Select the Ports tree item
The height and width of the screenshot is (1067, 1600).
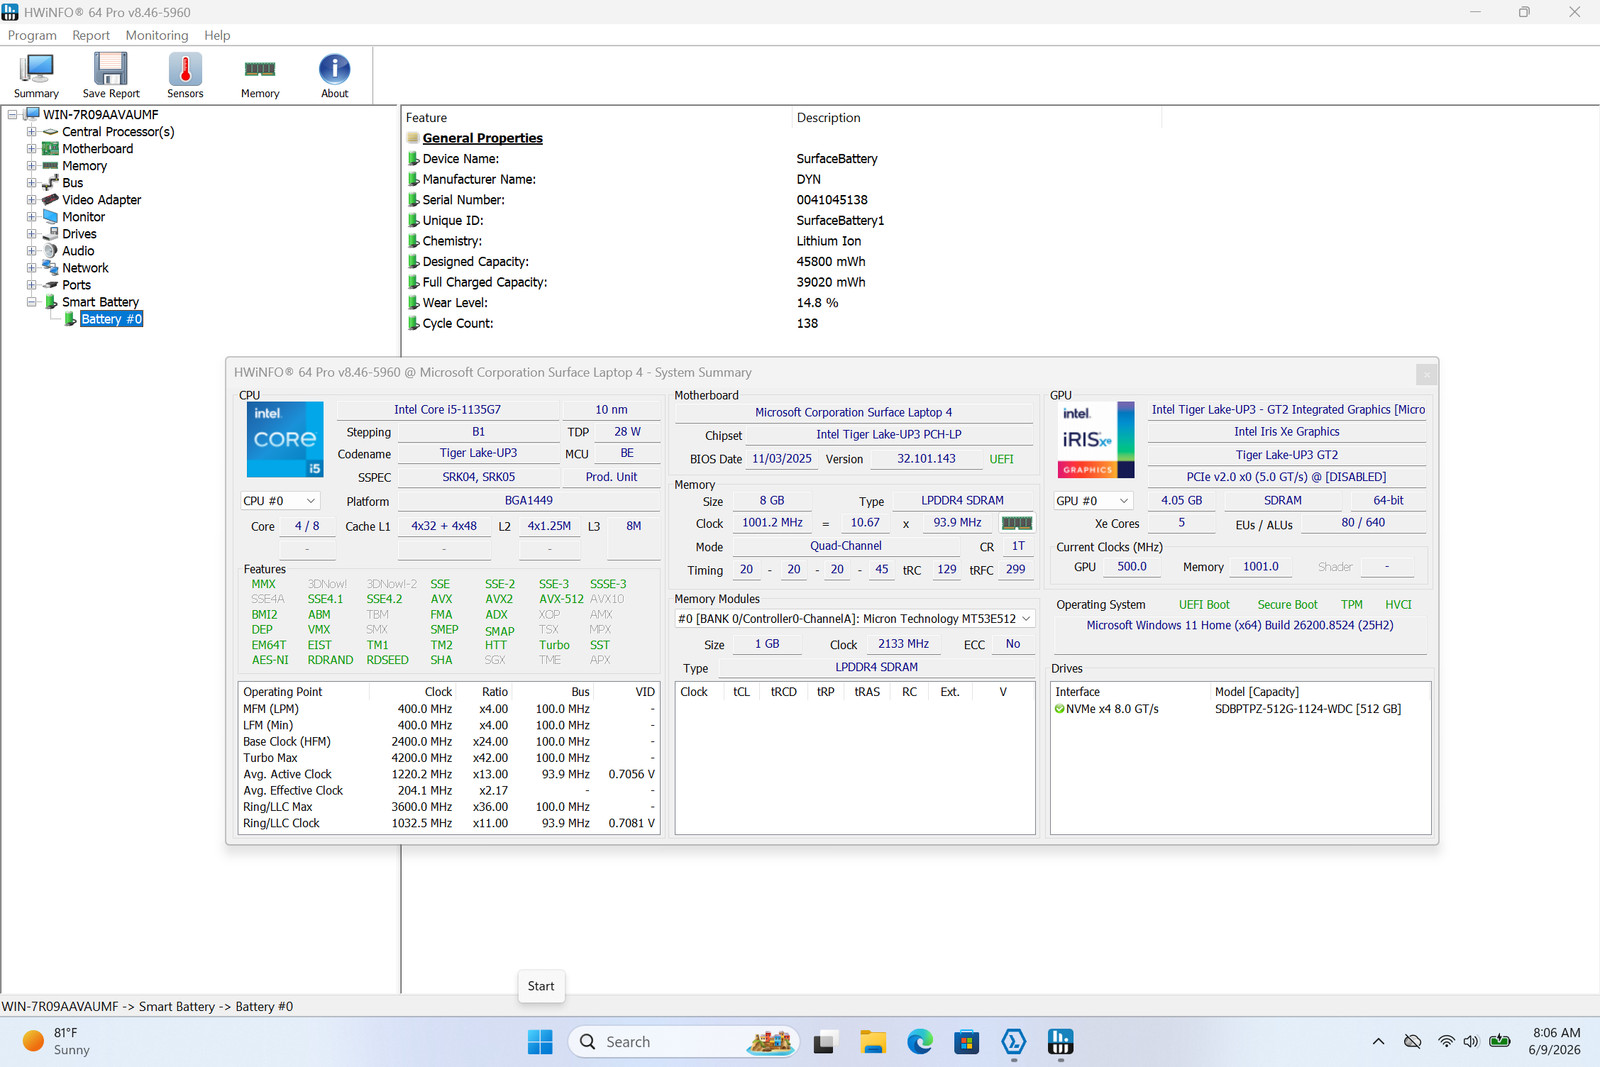pyautogui.click(x=76, y=285)
